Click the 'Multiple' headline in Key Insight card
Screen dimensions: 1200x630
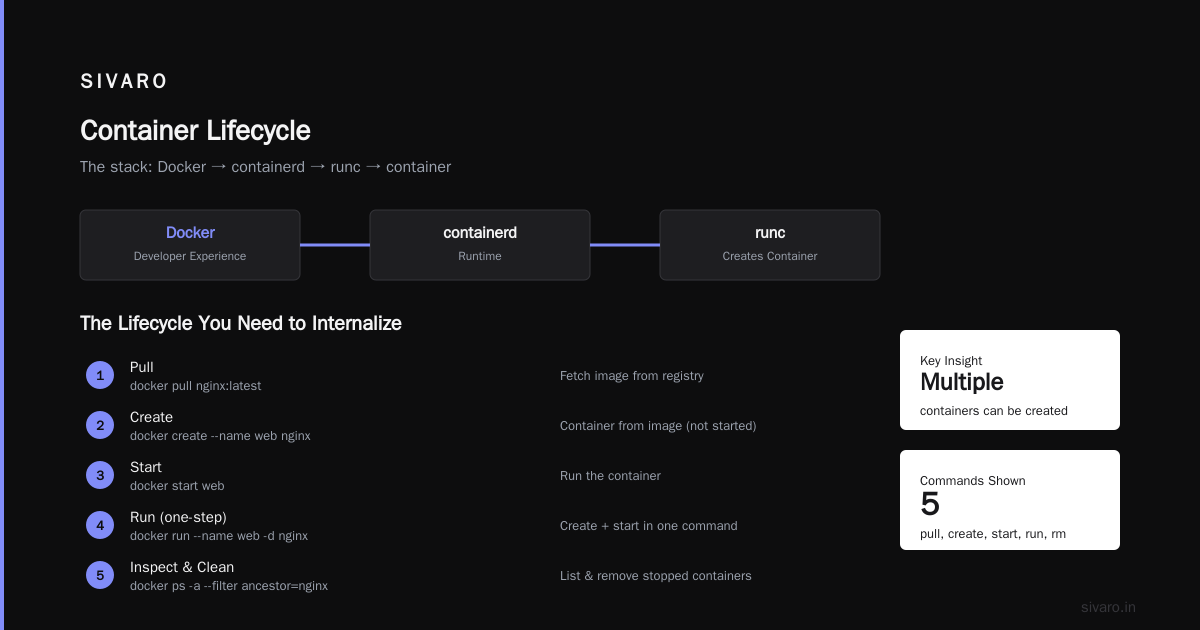point(962,382)
